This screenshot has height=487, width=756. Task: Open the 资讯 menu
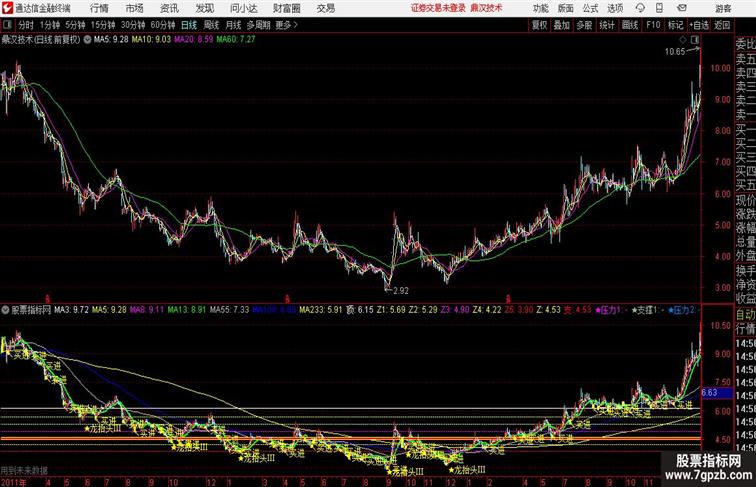[x=169, y=8]
